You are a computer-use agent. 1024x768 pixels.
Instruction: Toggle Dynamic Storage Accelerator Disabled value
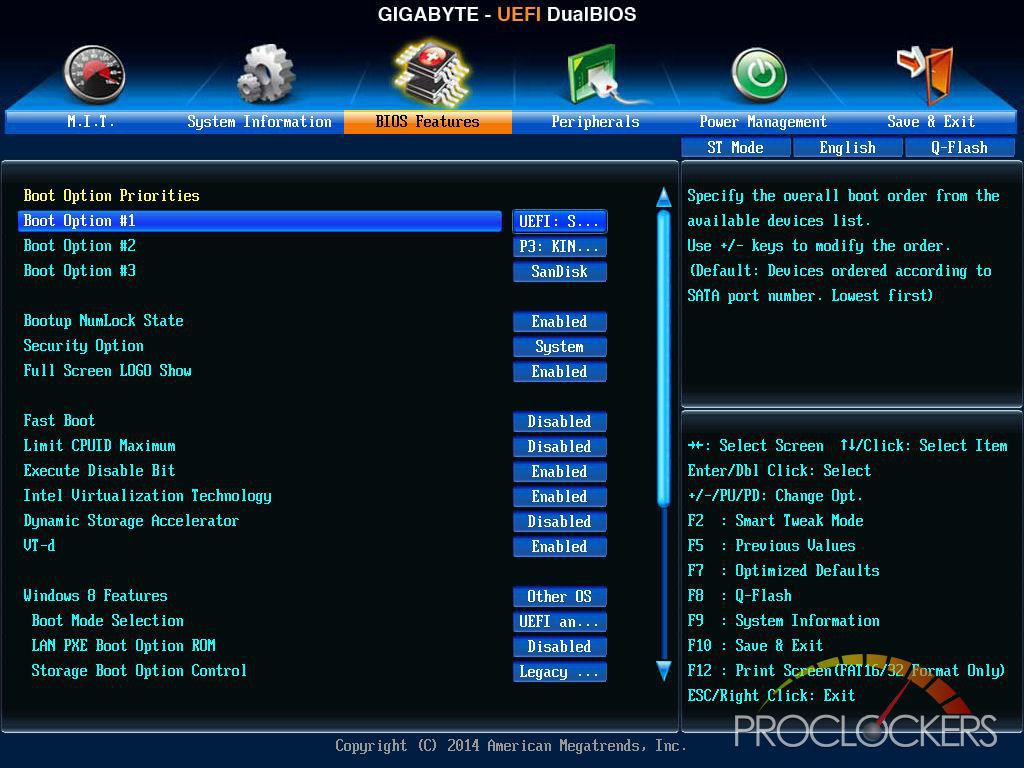pos(560,521)
